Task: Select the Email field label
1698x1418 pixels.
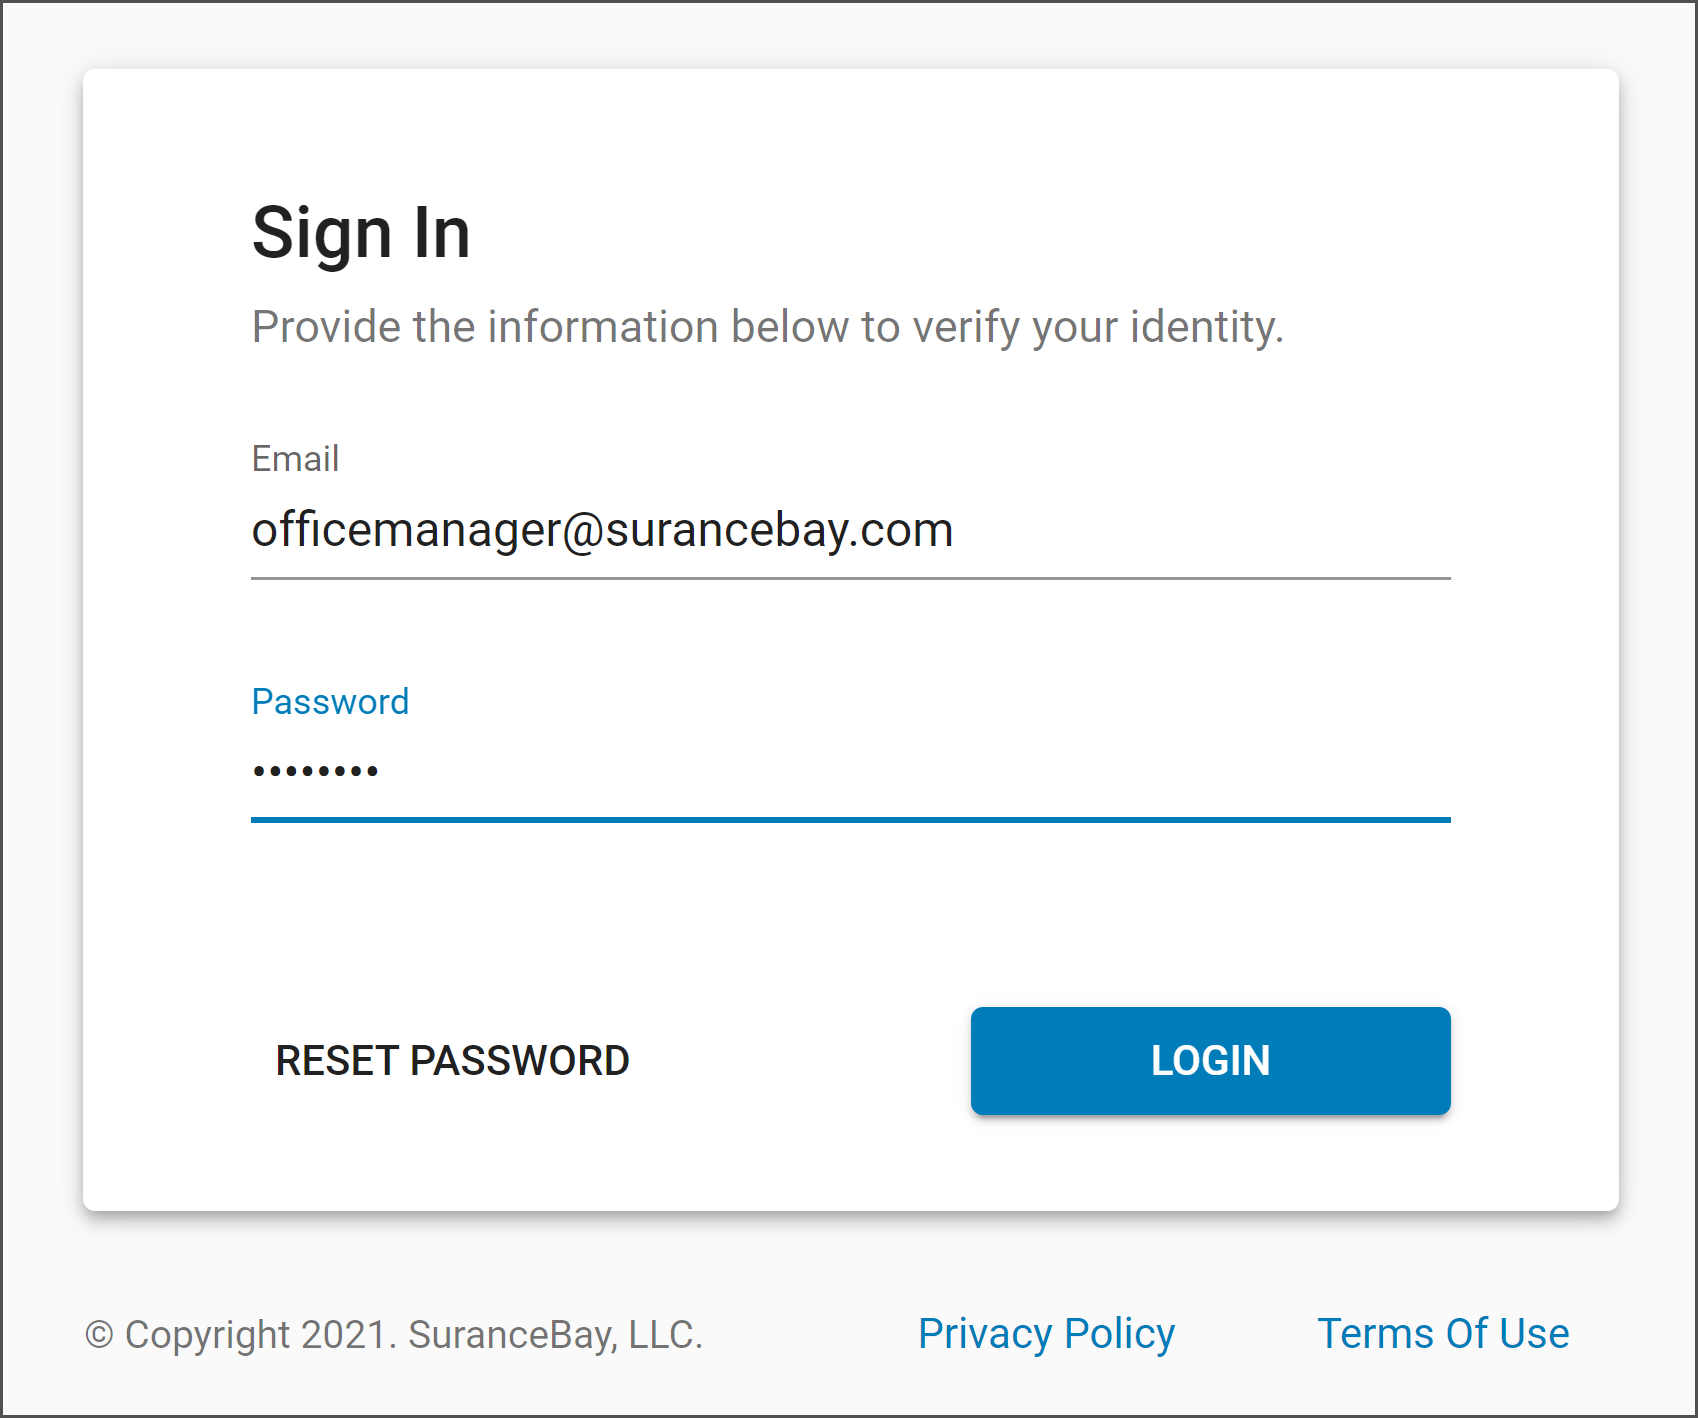Action: coord(295,459)
